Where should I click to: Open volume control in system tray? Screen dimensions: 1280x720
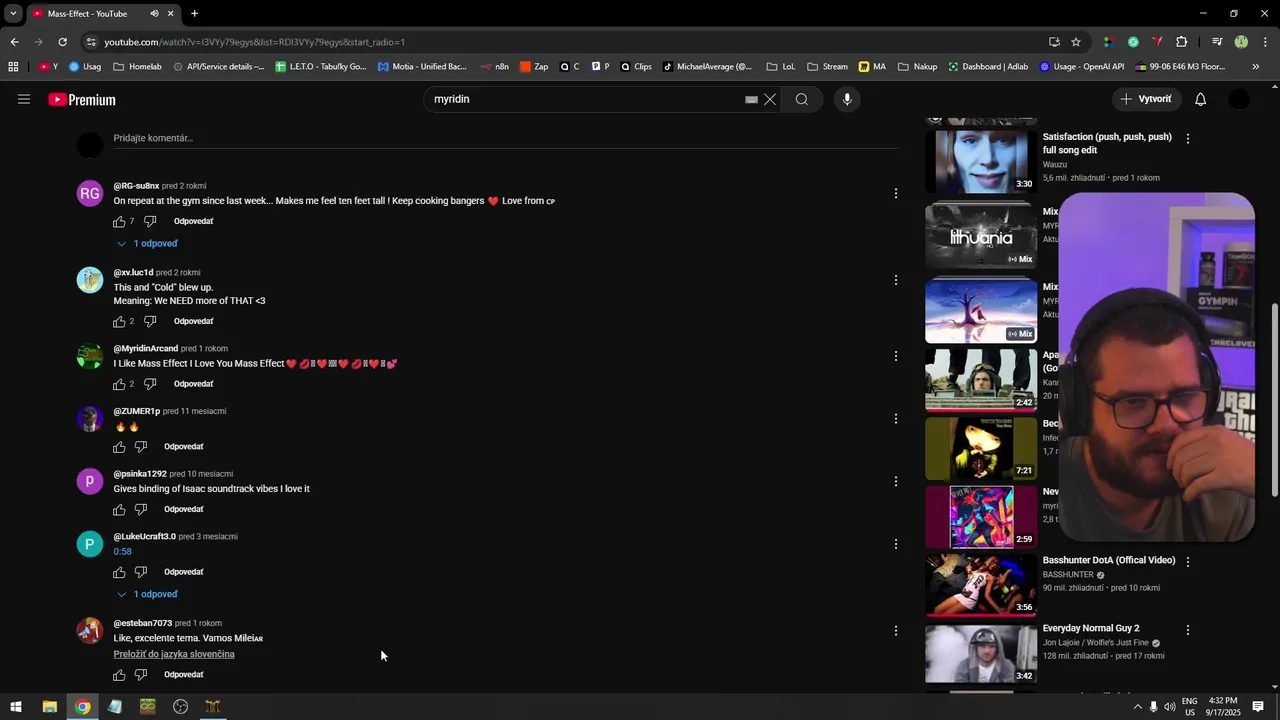click(1170, 707)
